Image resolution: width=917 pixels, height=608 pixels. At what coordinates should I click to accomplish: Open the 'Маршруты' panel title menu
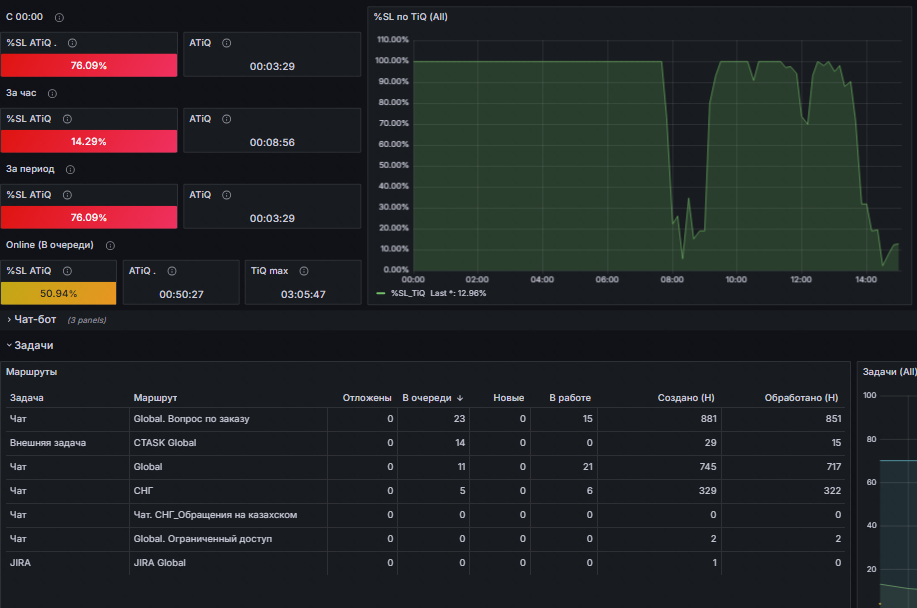pyautogui.click(x=32, y=372)
